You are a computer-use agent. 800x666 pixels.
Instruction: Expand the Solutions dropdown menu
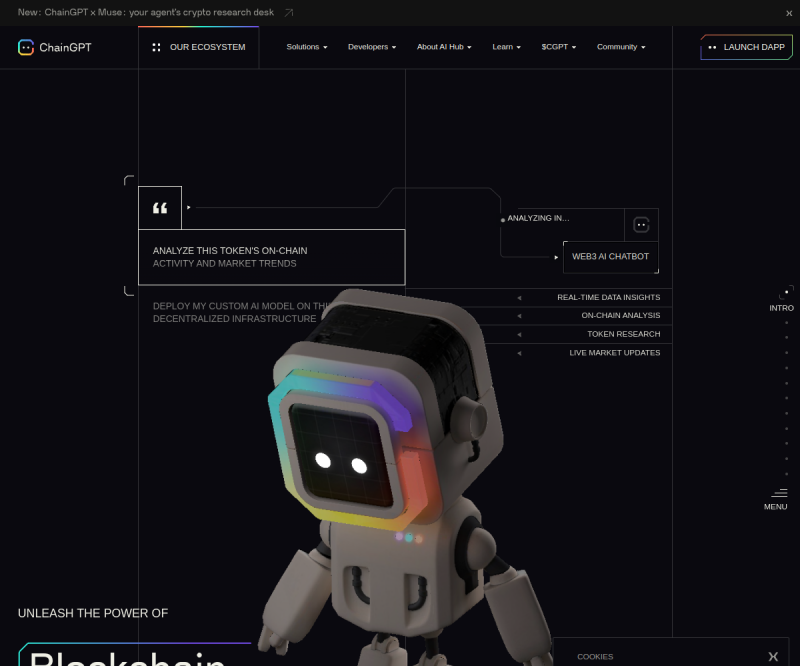pos(307,47)
